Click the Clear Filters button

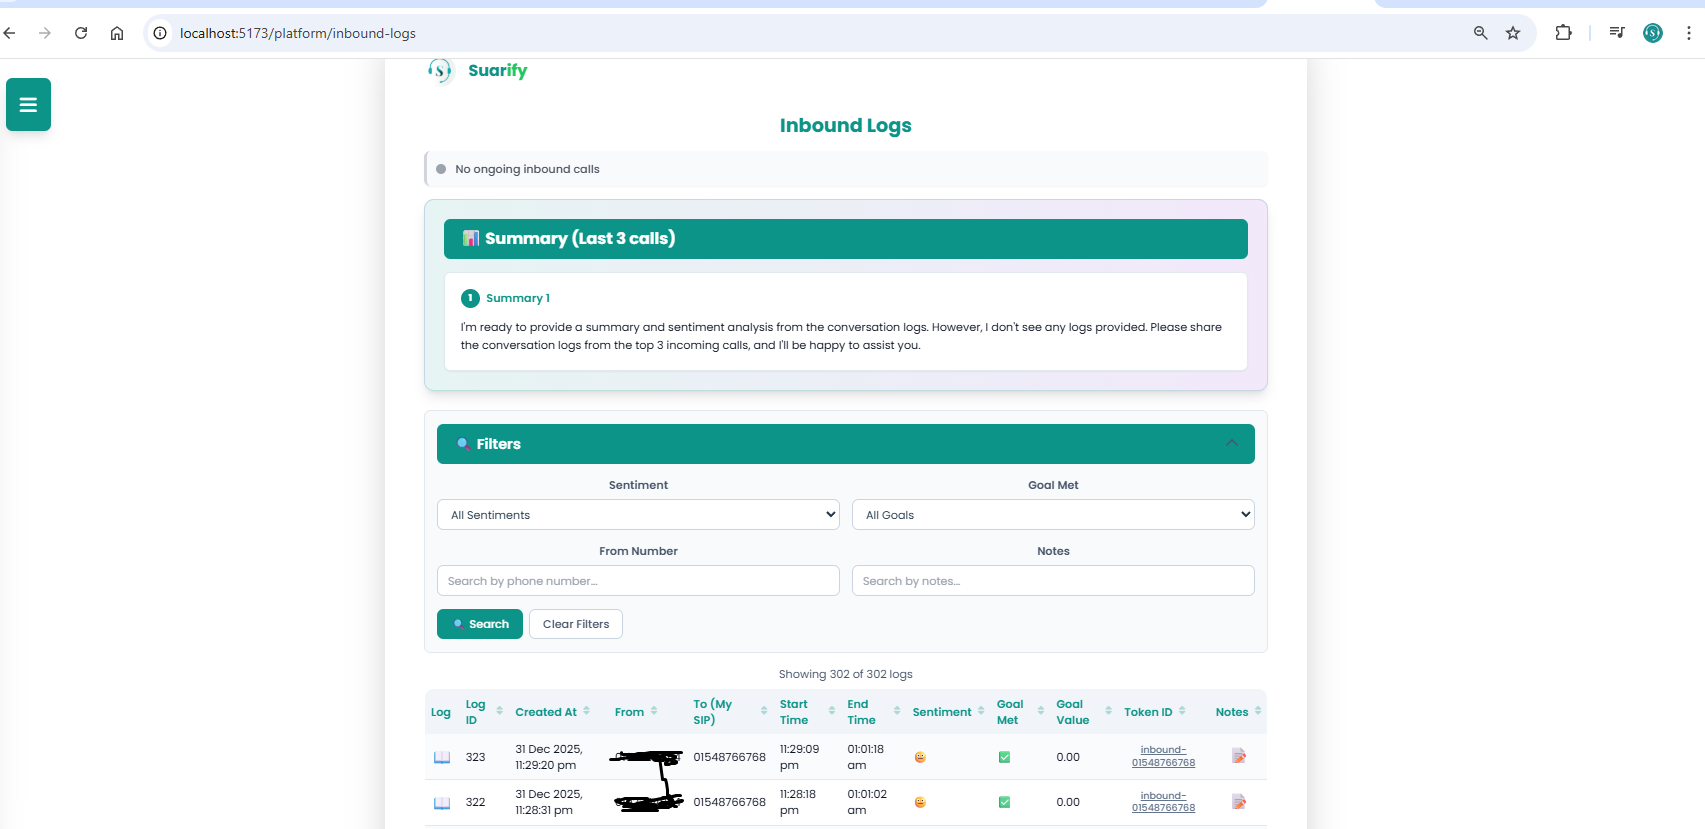pos(576,624)
